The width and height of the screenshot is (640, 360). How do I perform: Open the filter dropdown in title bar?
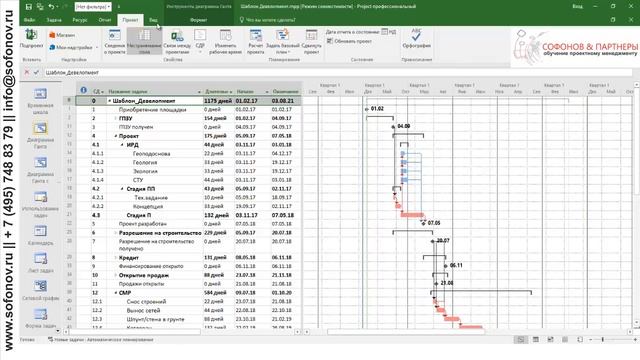coord(93,7)
